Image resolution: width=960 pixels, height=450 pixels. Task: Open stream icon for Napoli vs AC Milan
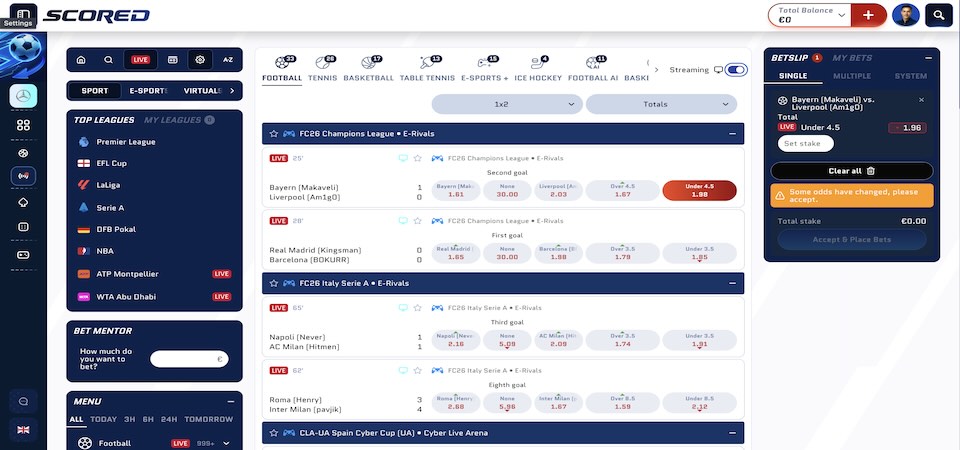coord(403,308)
